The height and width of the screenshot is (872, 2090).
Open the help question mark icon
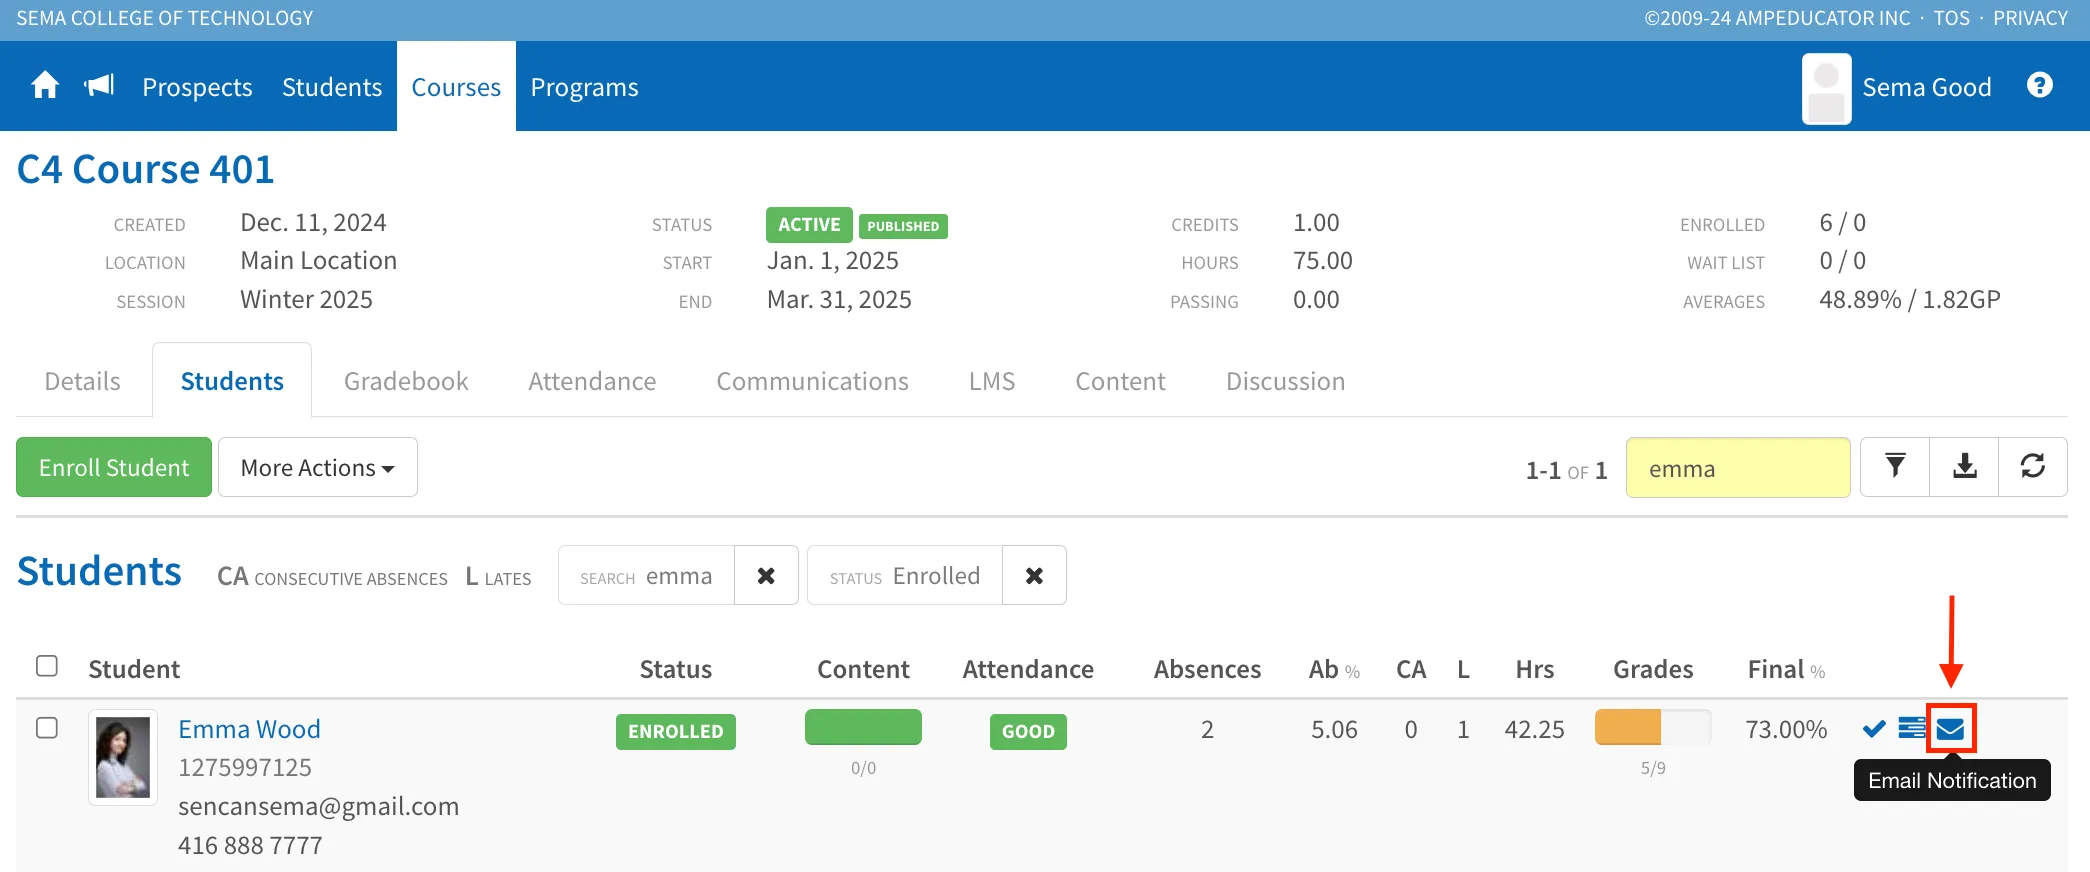(x=2040, y=86)
